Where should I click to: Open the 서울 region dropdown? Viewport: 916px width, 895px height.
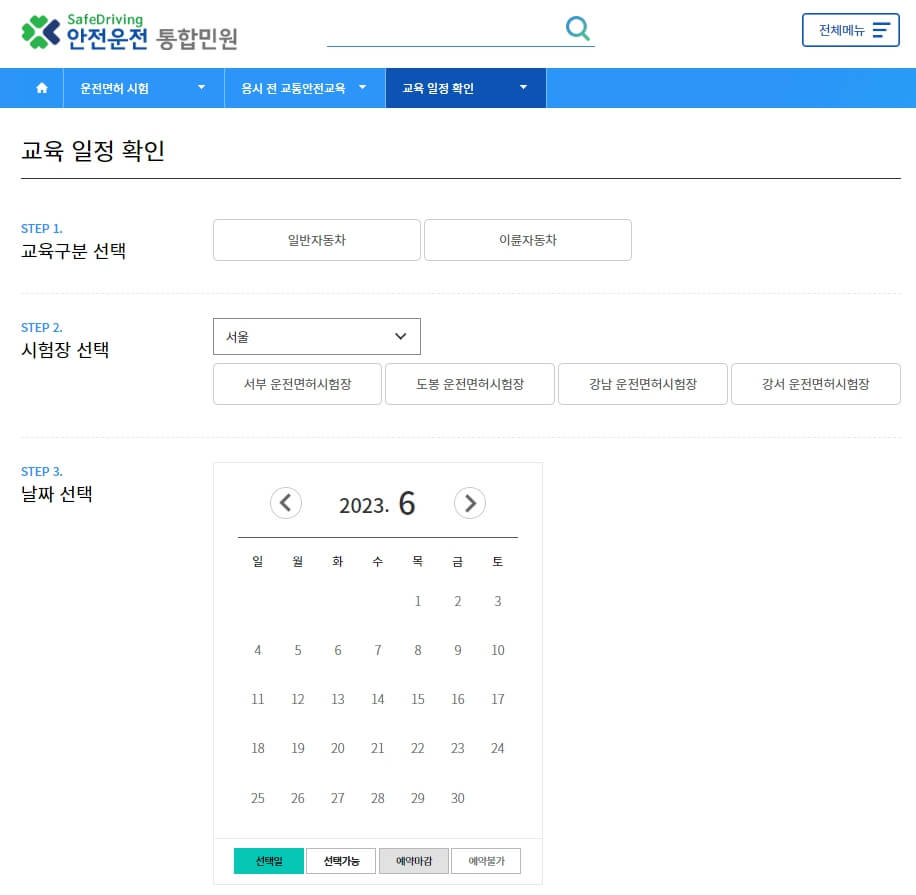tap(316, 336)
